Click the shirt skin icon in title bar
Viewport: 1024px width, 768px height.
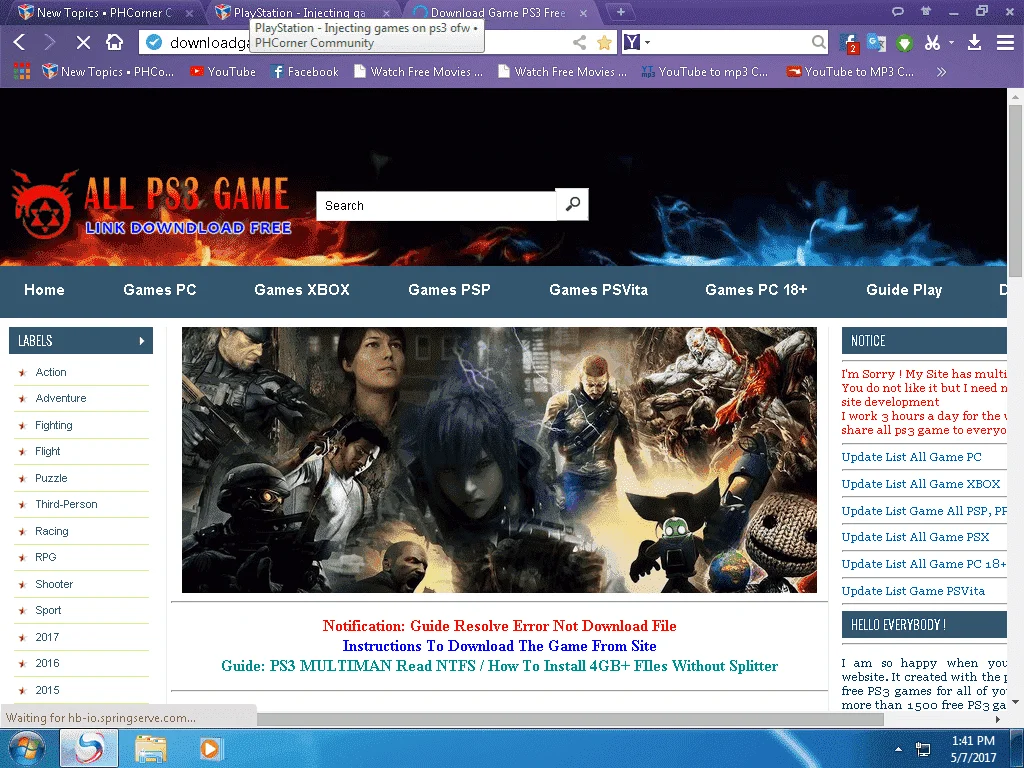(925, 11)
